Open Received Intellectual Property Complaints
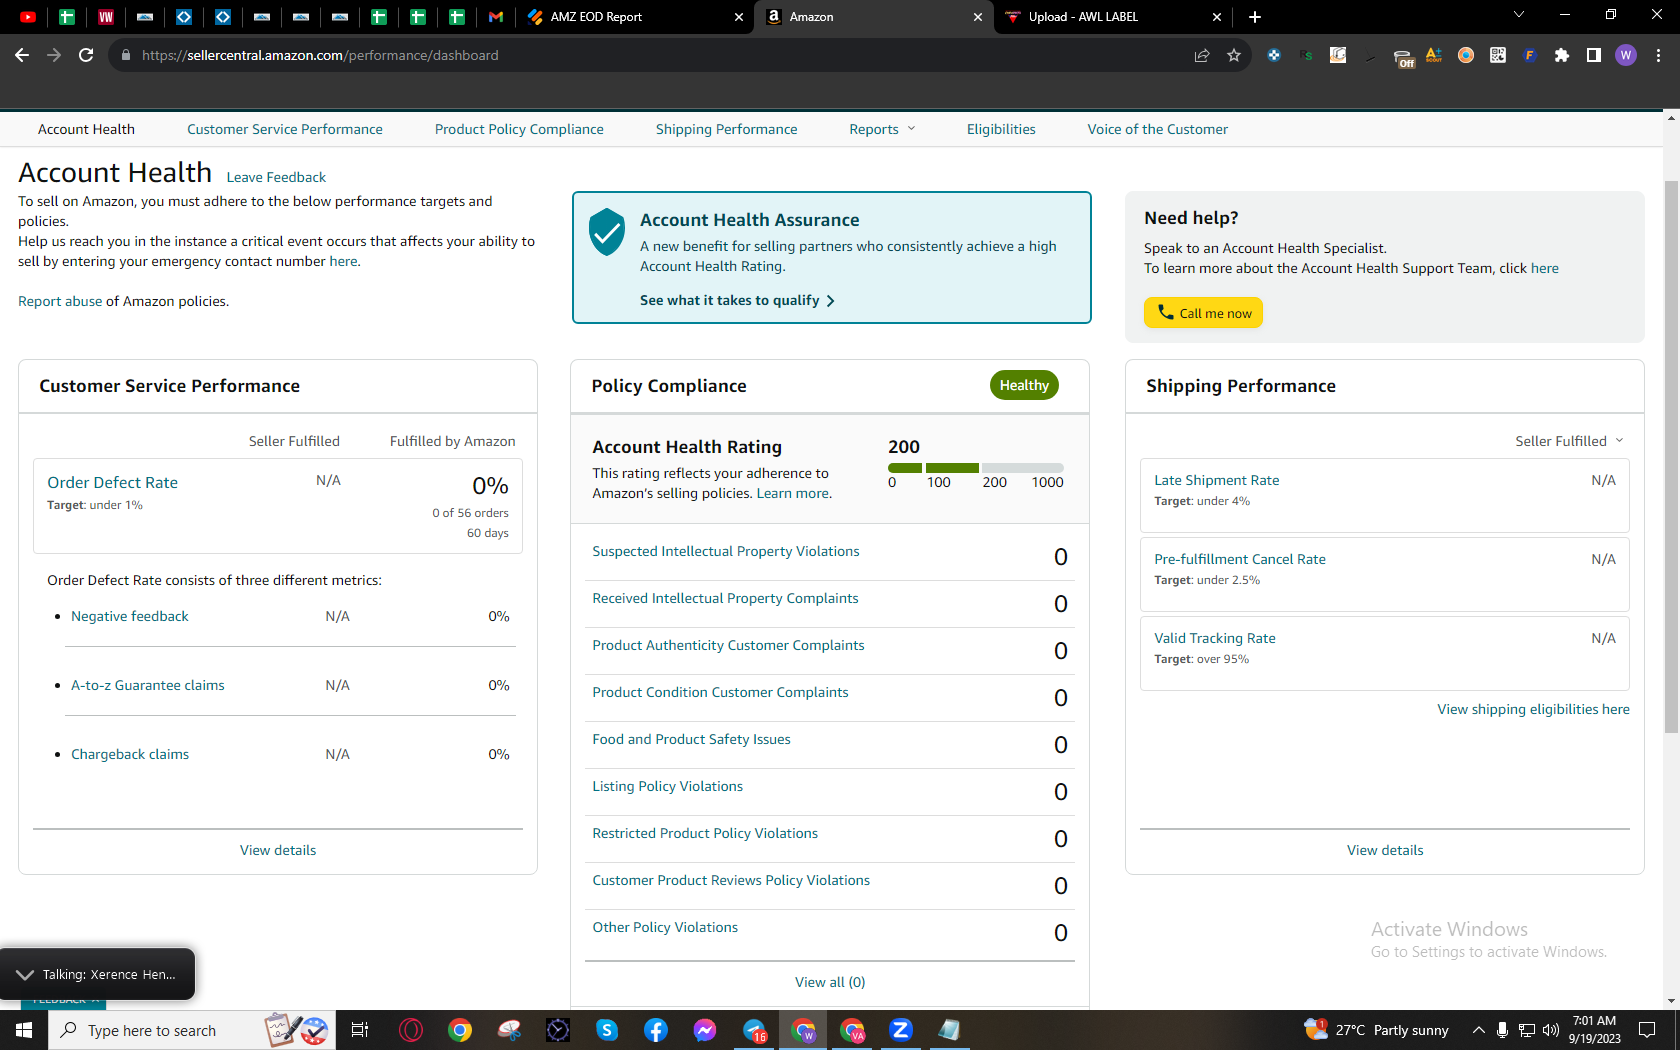Screen dimensions: 1680x1050 [x=725, y=598]
